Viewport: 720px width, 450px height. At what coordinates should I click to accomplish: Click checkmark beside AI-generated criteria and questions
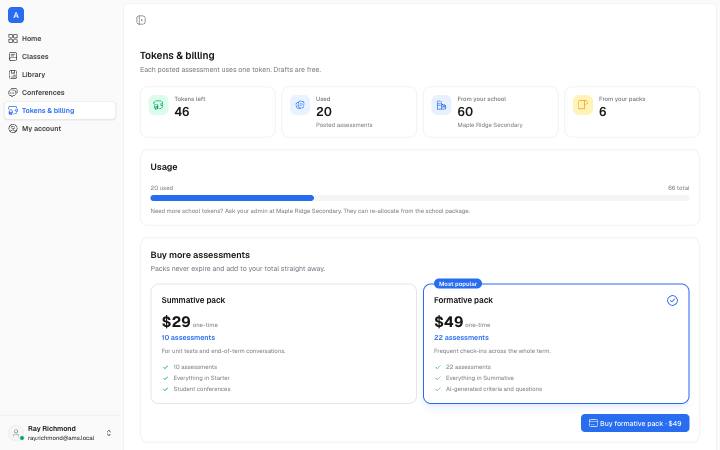click(438, 389)
